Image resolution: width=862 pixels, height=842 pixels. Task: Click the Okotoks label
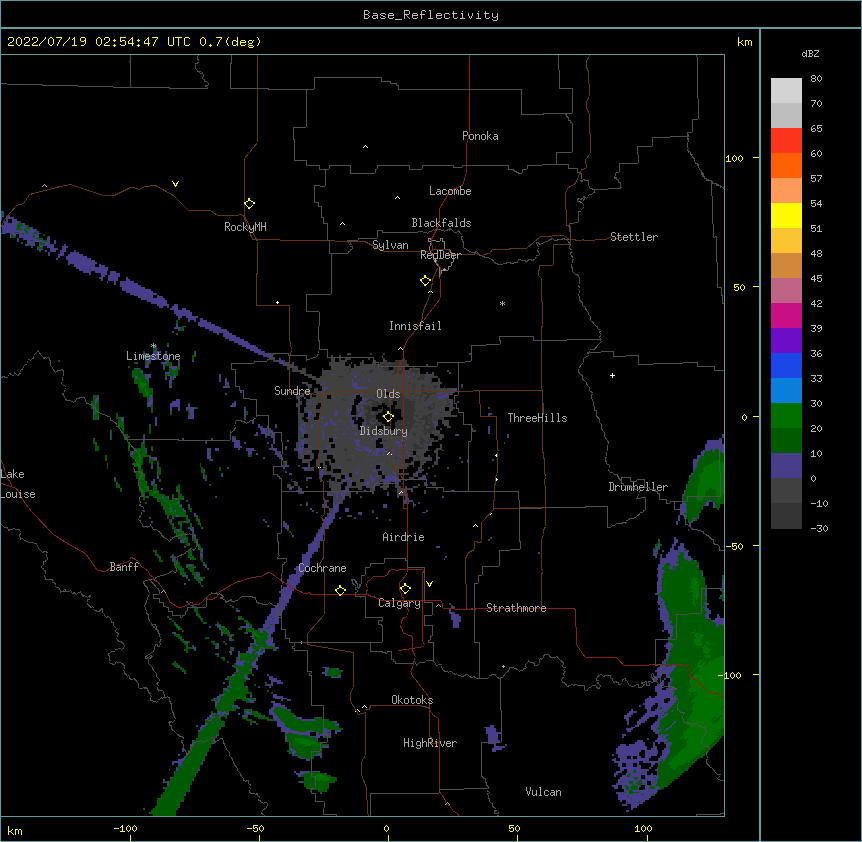click(412, 700)
